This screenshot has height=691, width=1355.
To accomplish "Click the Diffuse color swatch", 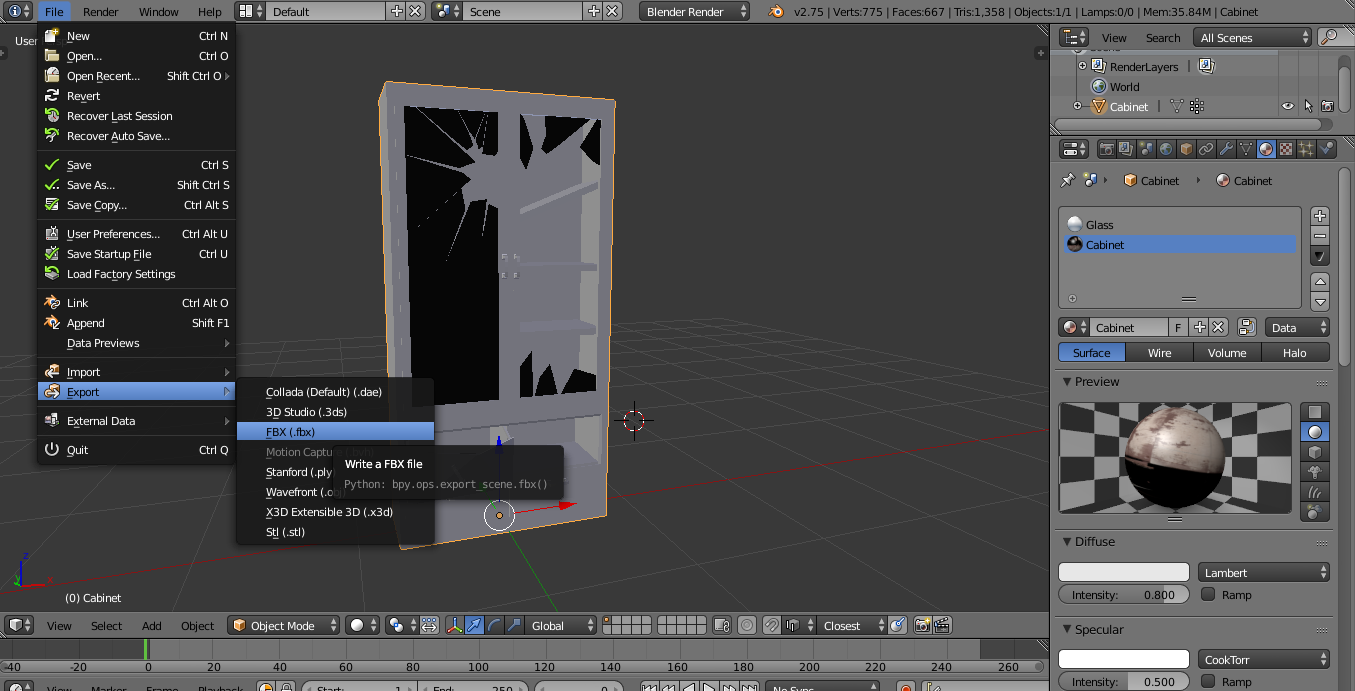I will point(1124,572).
